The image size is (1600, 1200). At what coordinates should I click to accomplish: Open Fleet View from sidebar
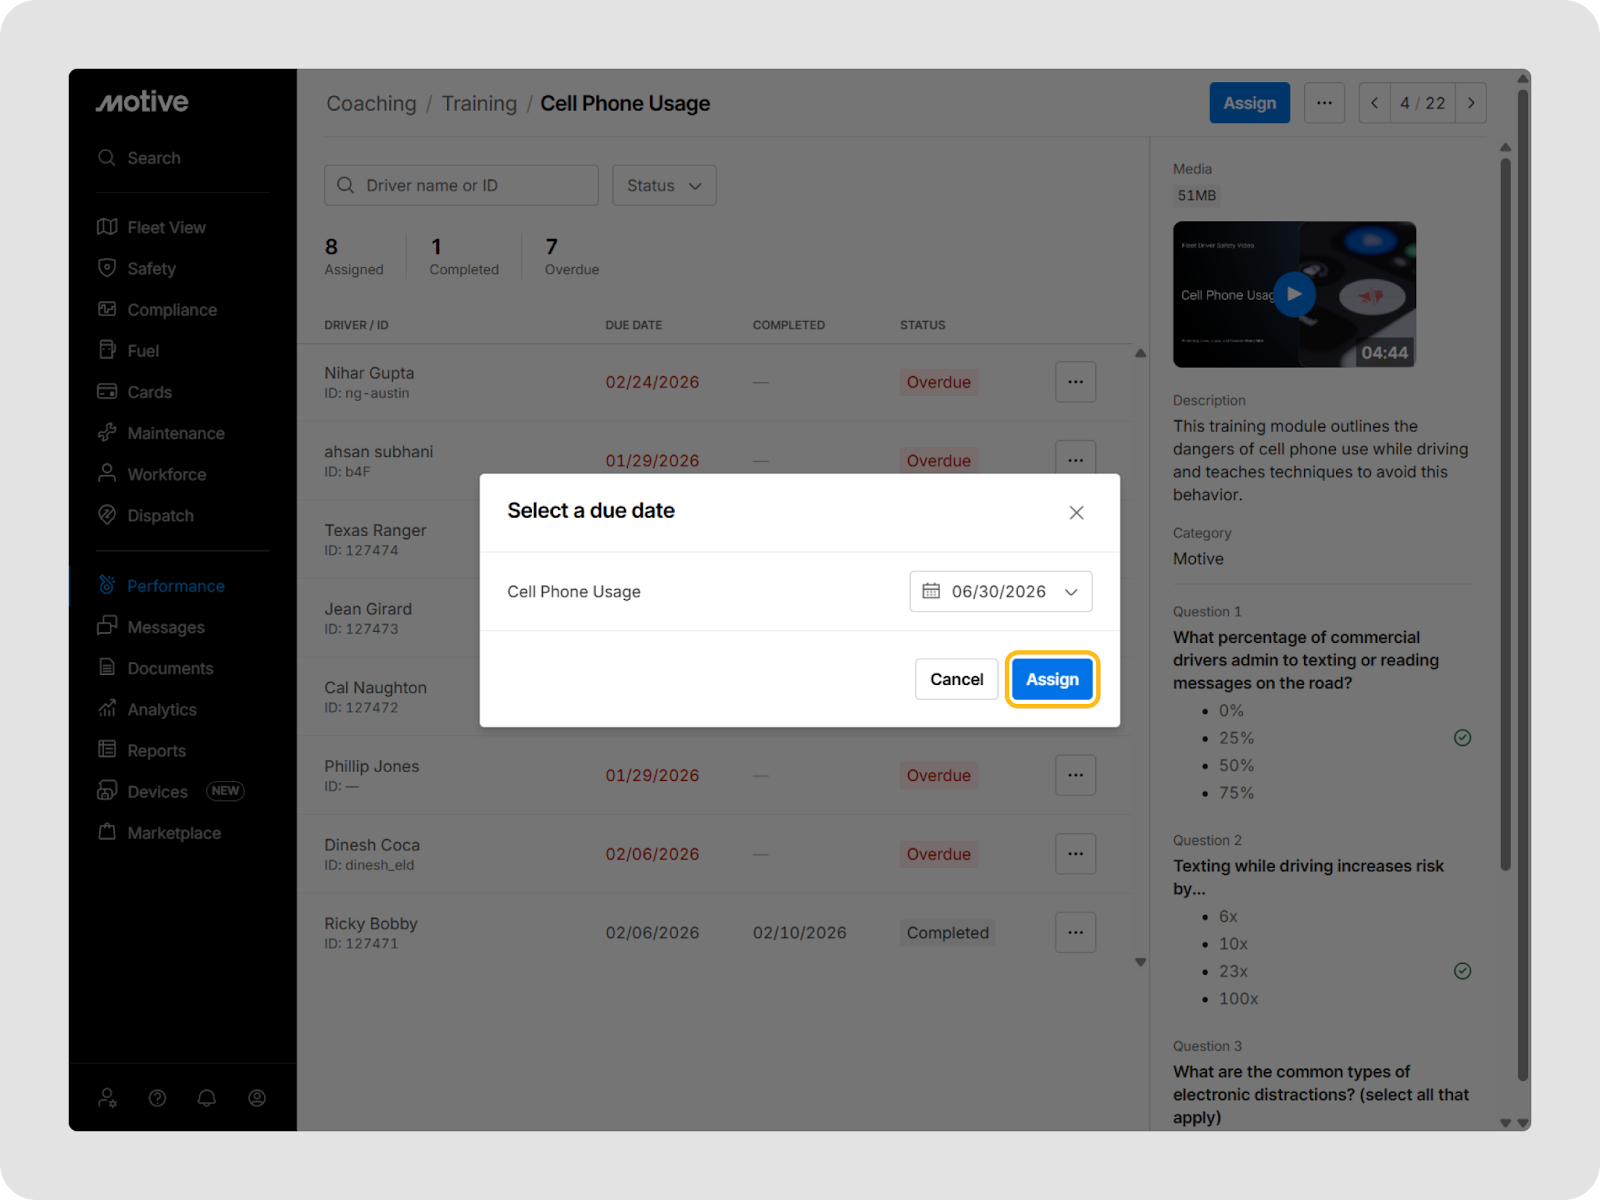coord(151,227)
